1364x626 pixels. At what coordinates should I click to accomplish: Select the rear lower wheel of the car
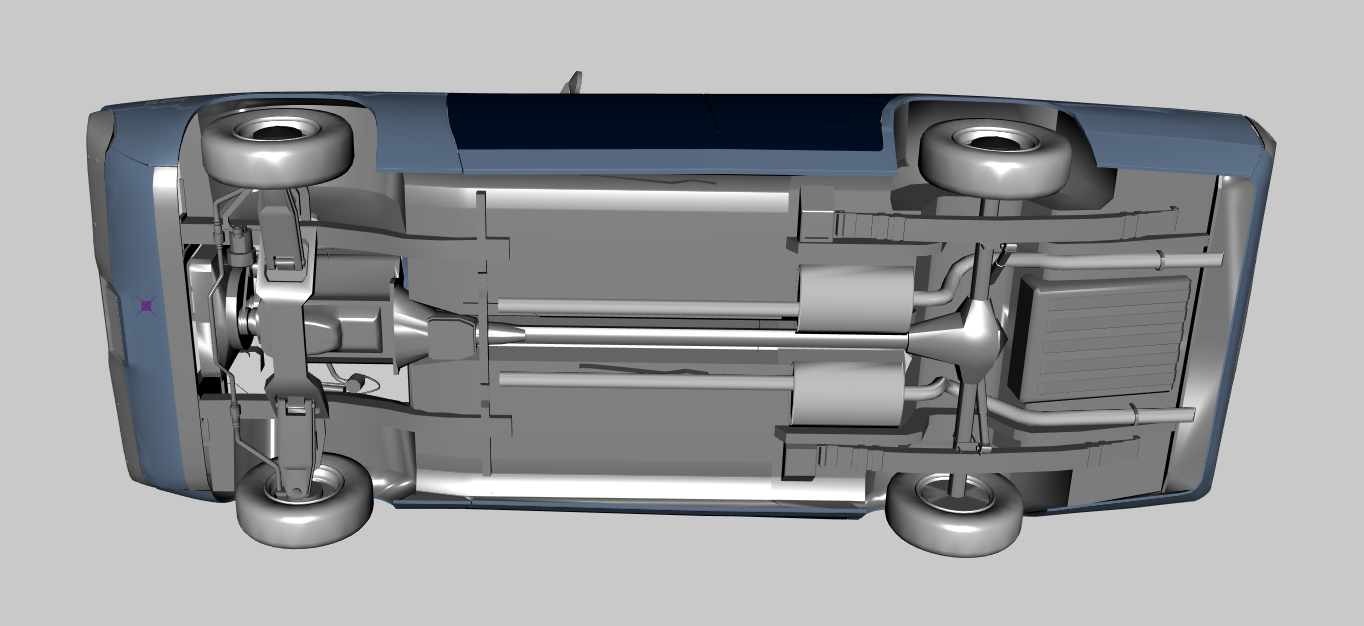[954, 513]
